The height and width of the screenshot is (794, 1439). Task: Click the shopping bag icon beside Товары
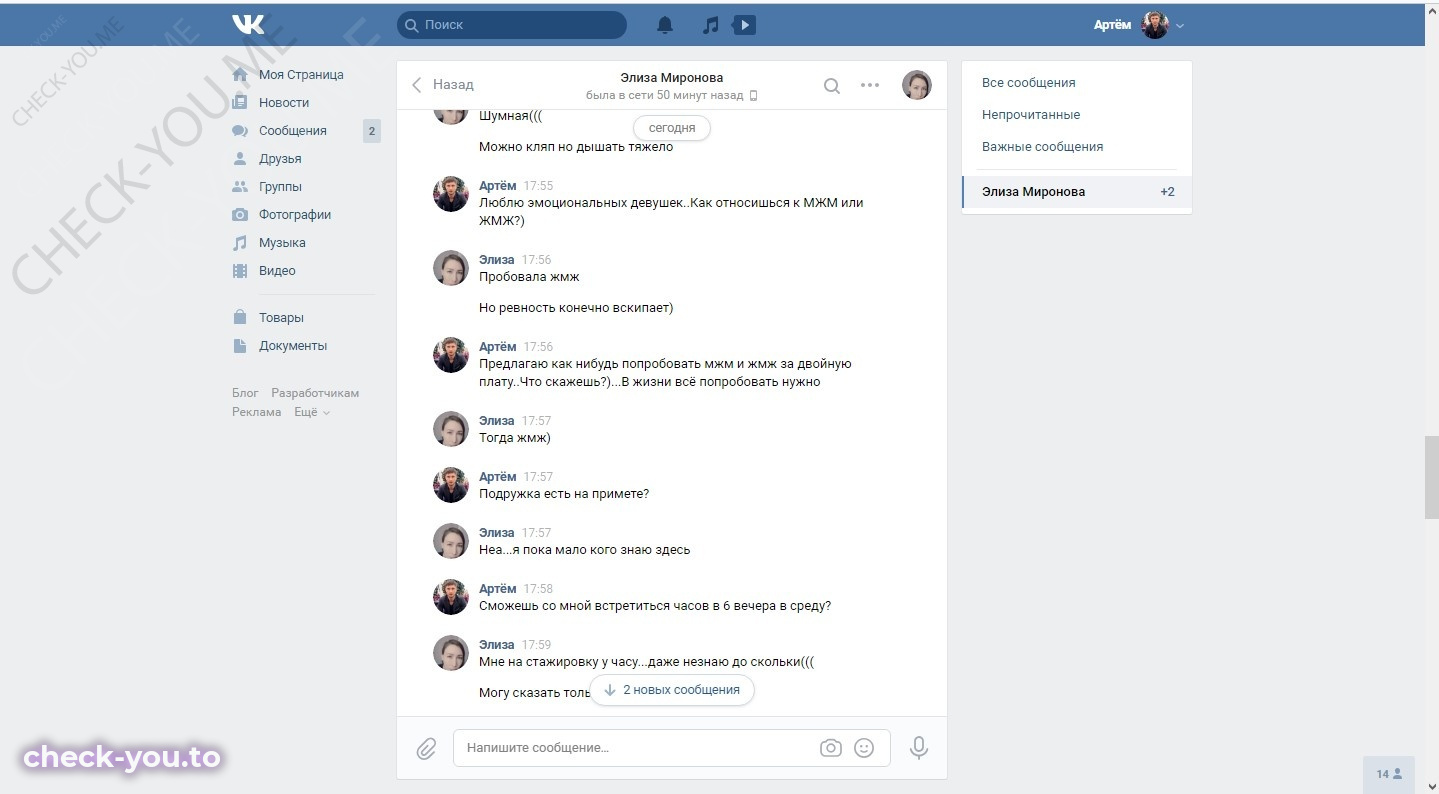(x=240, y=318)
